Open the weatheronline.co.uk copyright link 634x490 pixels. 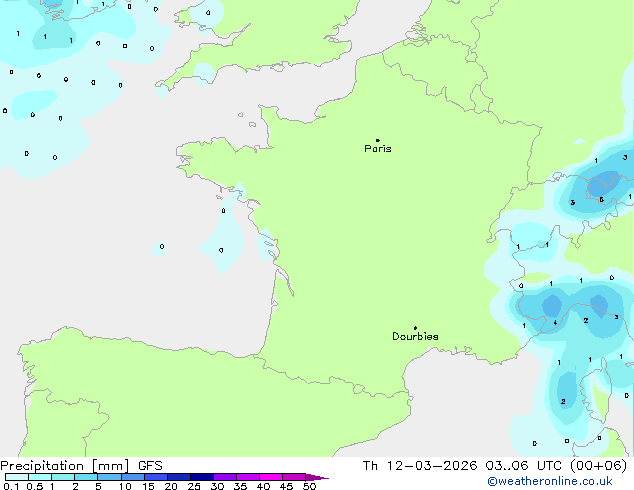tap(550, 481)
